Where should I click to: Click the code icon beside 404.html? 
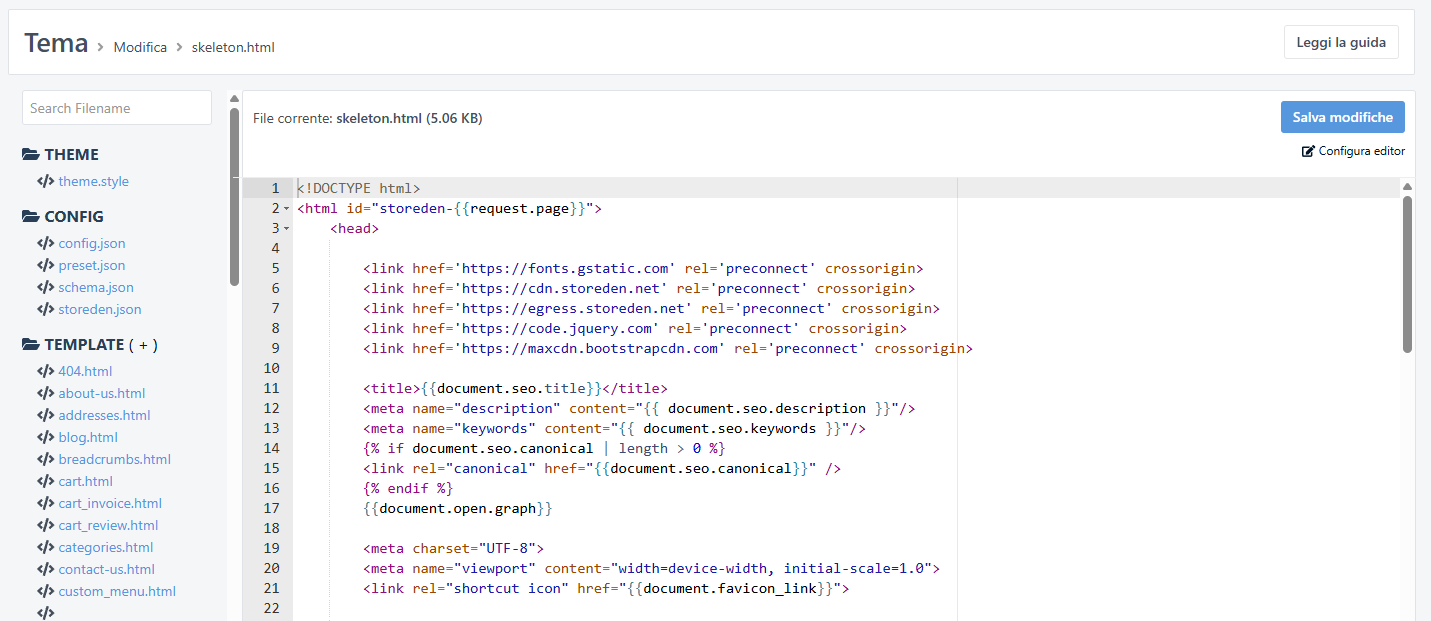tap(45, 372)
